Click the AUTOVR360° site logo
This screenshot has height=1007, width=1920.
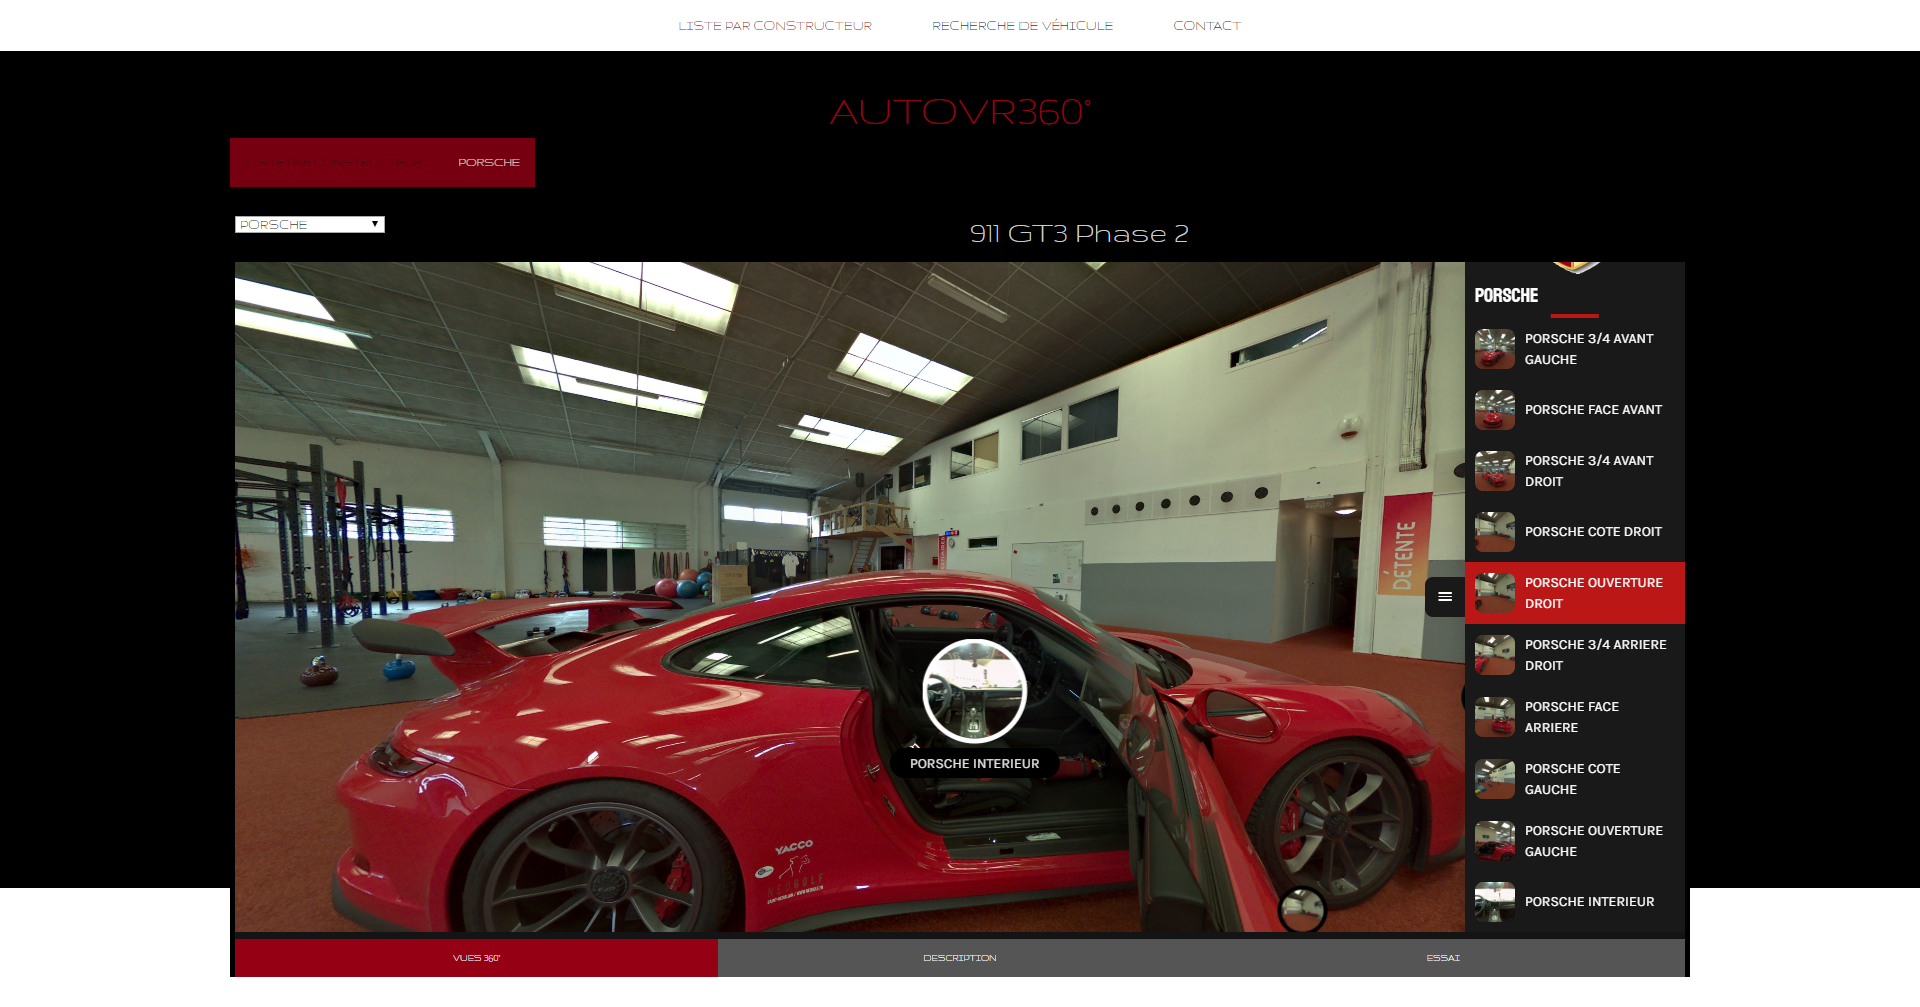pos(960,112)
